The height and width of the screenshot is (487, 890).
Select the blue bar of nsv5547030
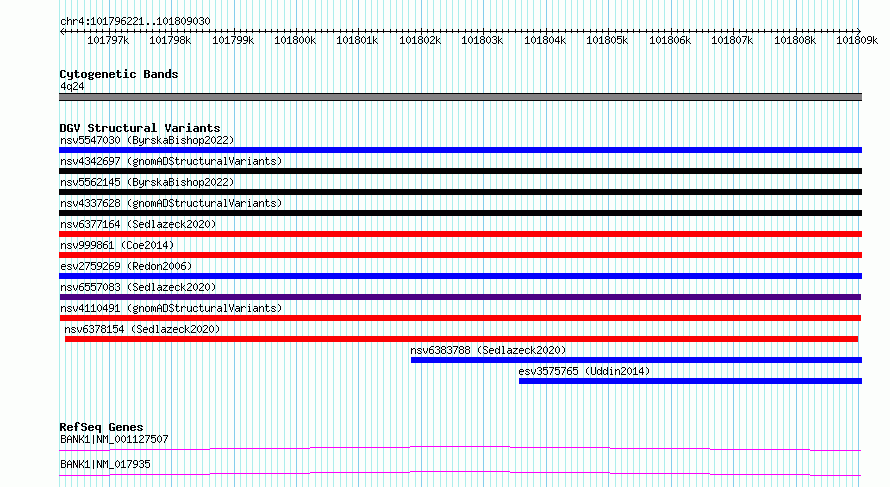[460, 150]
